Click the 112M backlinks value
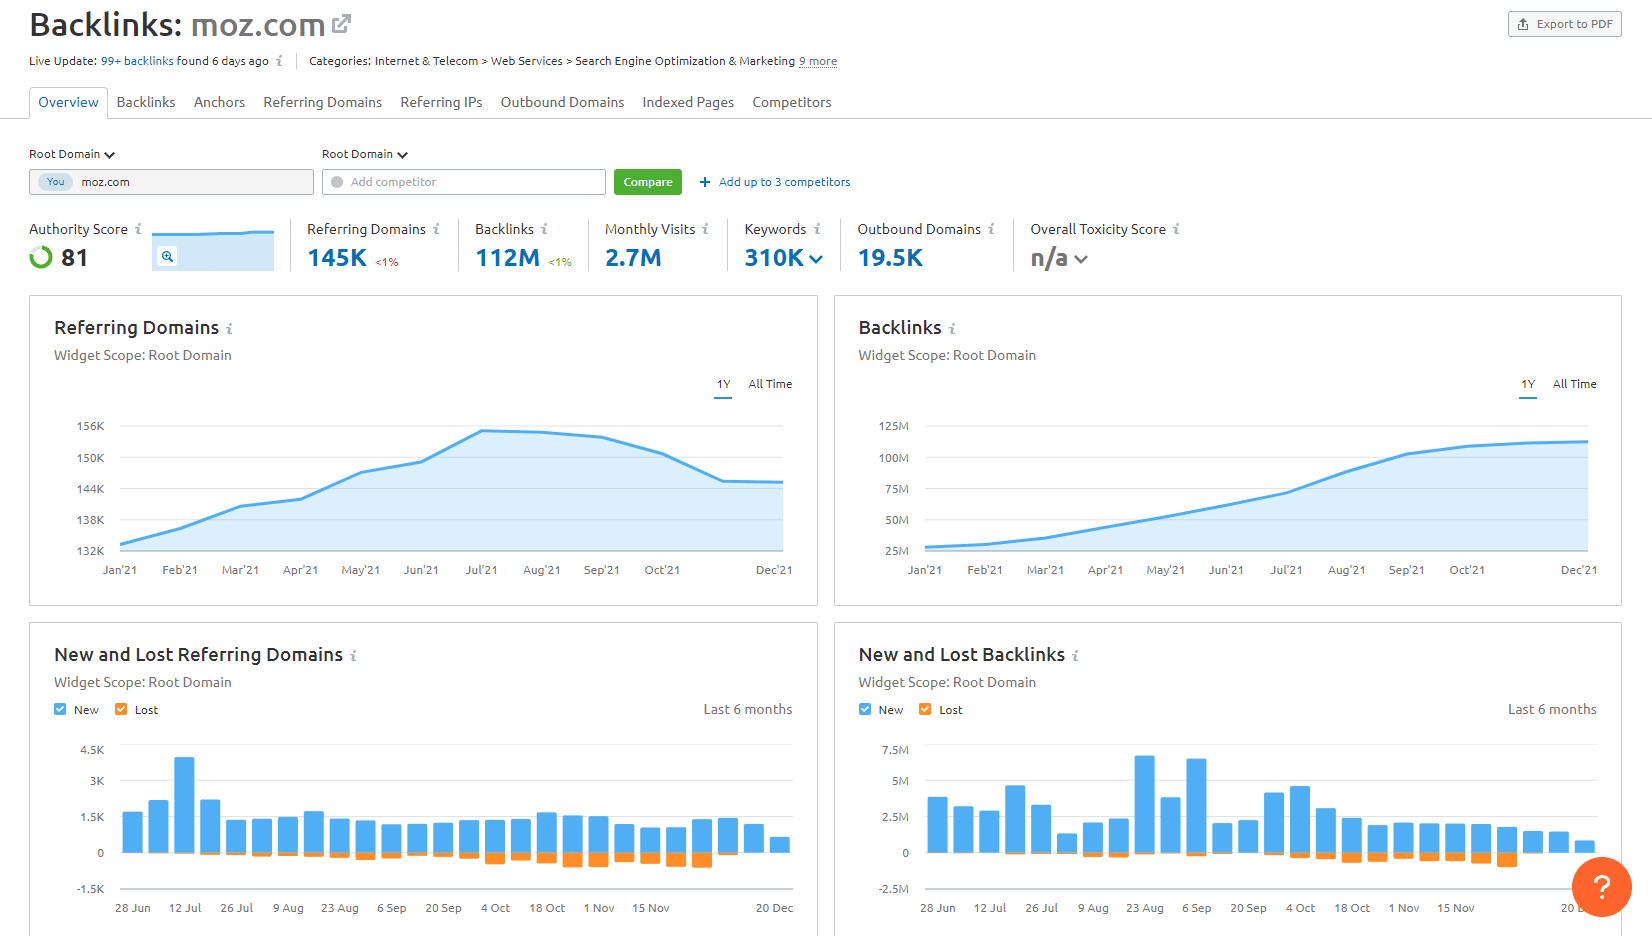 click(507, 258)
